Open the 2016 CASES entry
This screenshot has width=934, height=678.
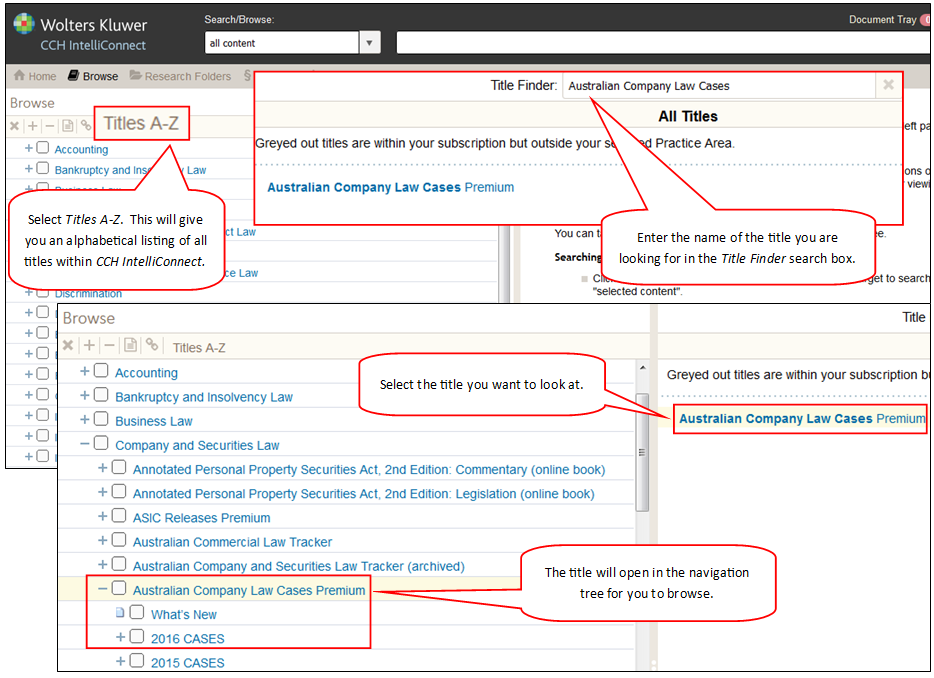click(187, 639)
